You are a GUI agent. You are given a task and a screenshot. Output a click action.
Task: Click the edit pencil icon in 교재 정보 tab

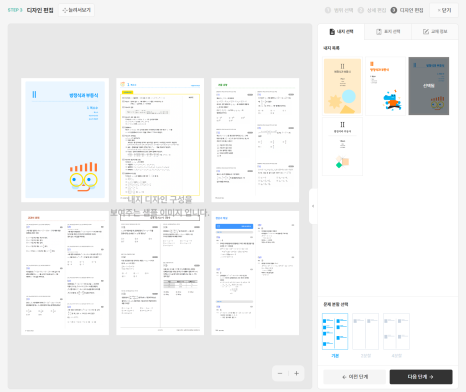click(426, 32)
